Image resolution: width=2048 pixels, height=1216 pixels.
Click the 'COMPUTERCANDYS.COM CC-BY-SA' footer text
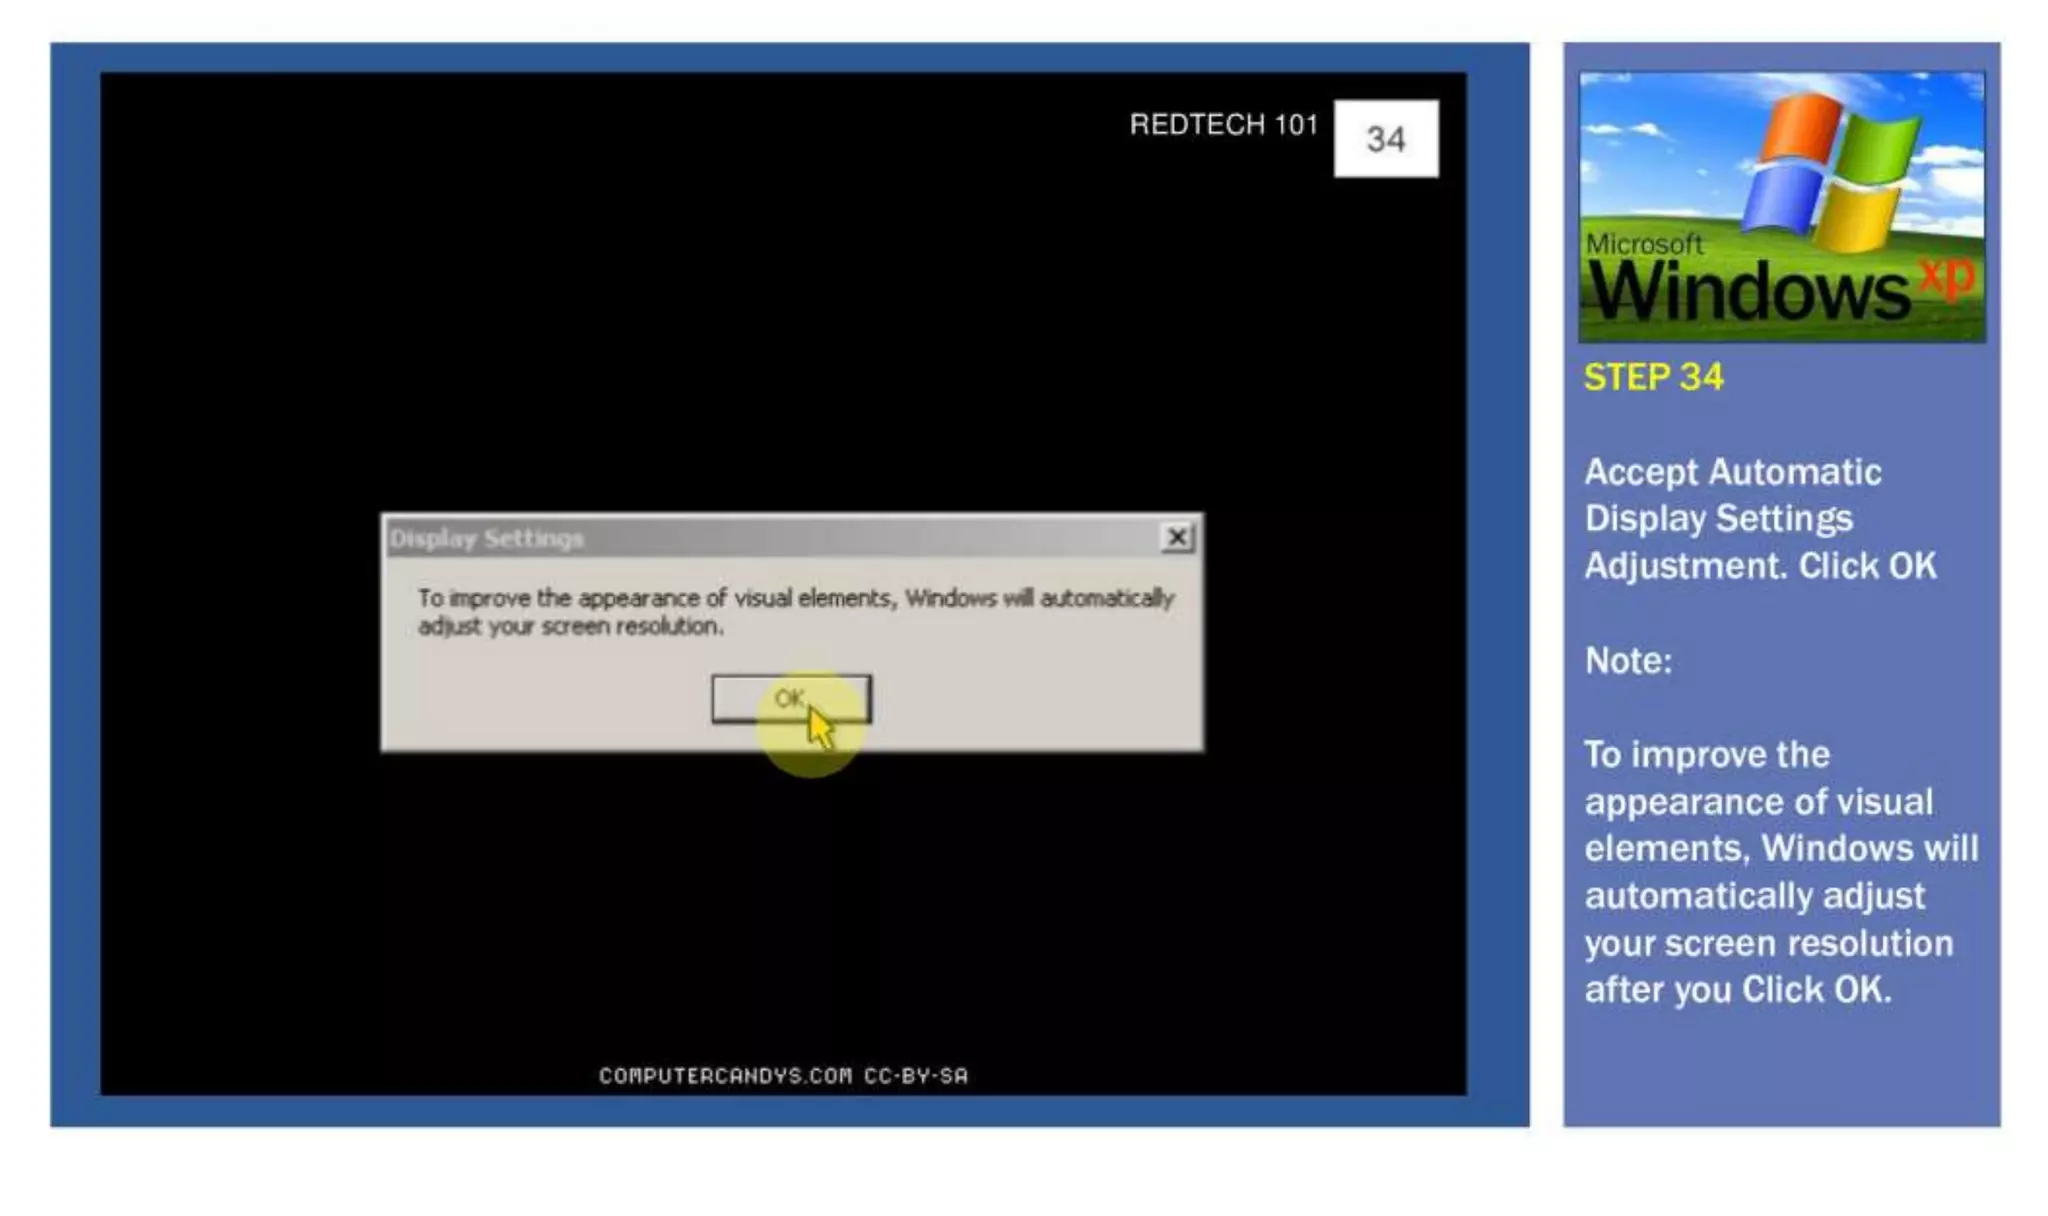point(783,1076)
